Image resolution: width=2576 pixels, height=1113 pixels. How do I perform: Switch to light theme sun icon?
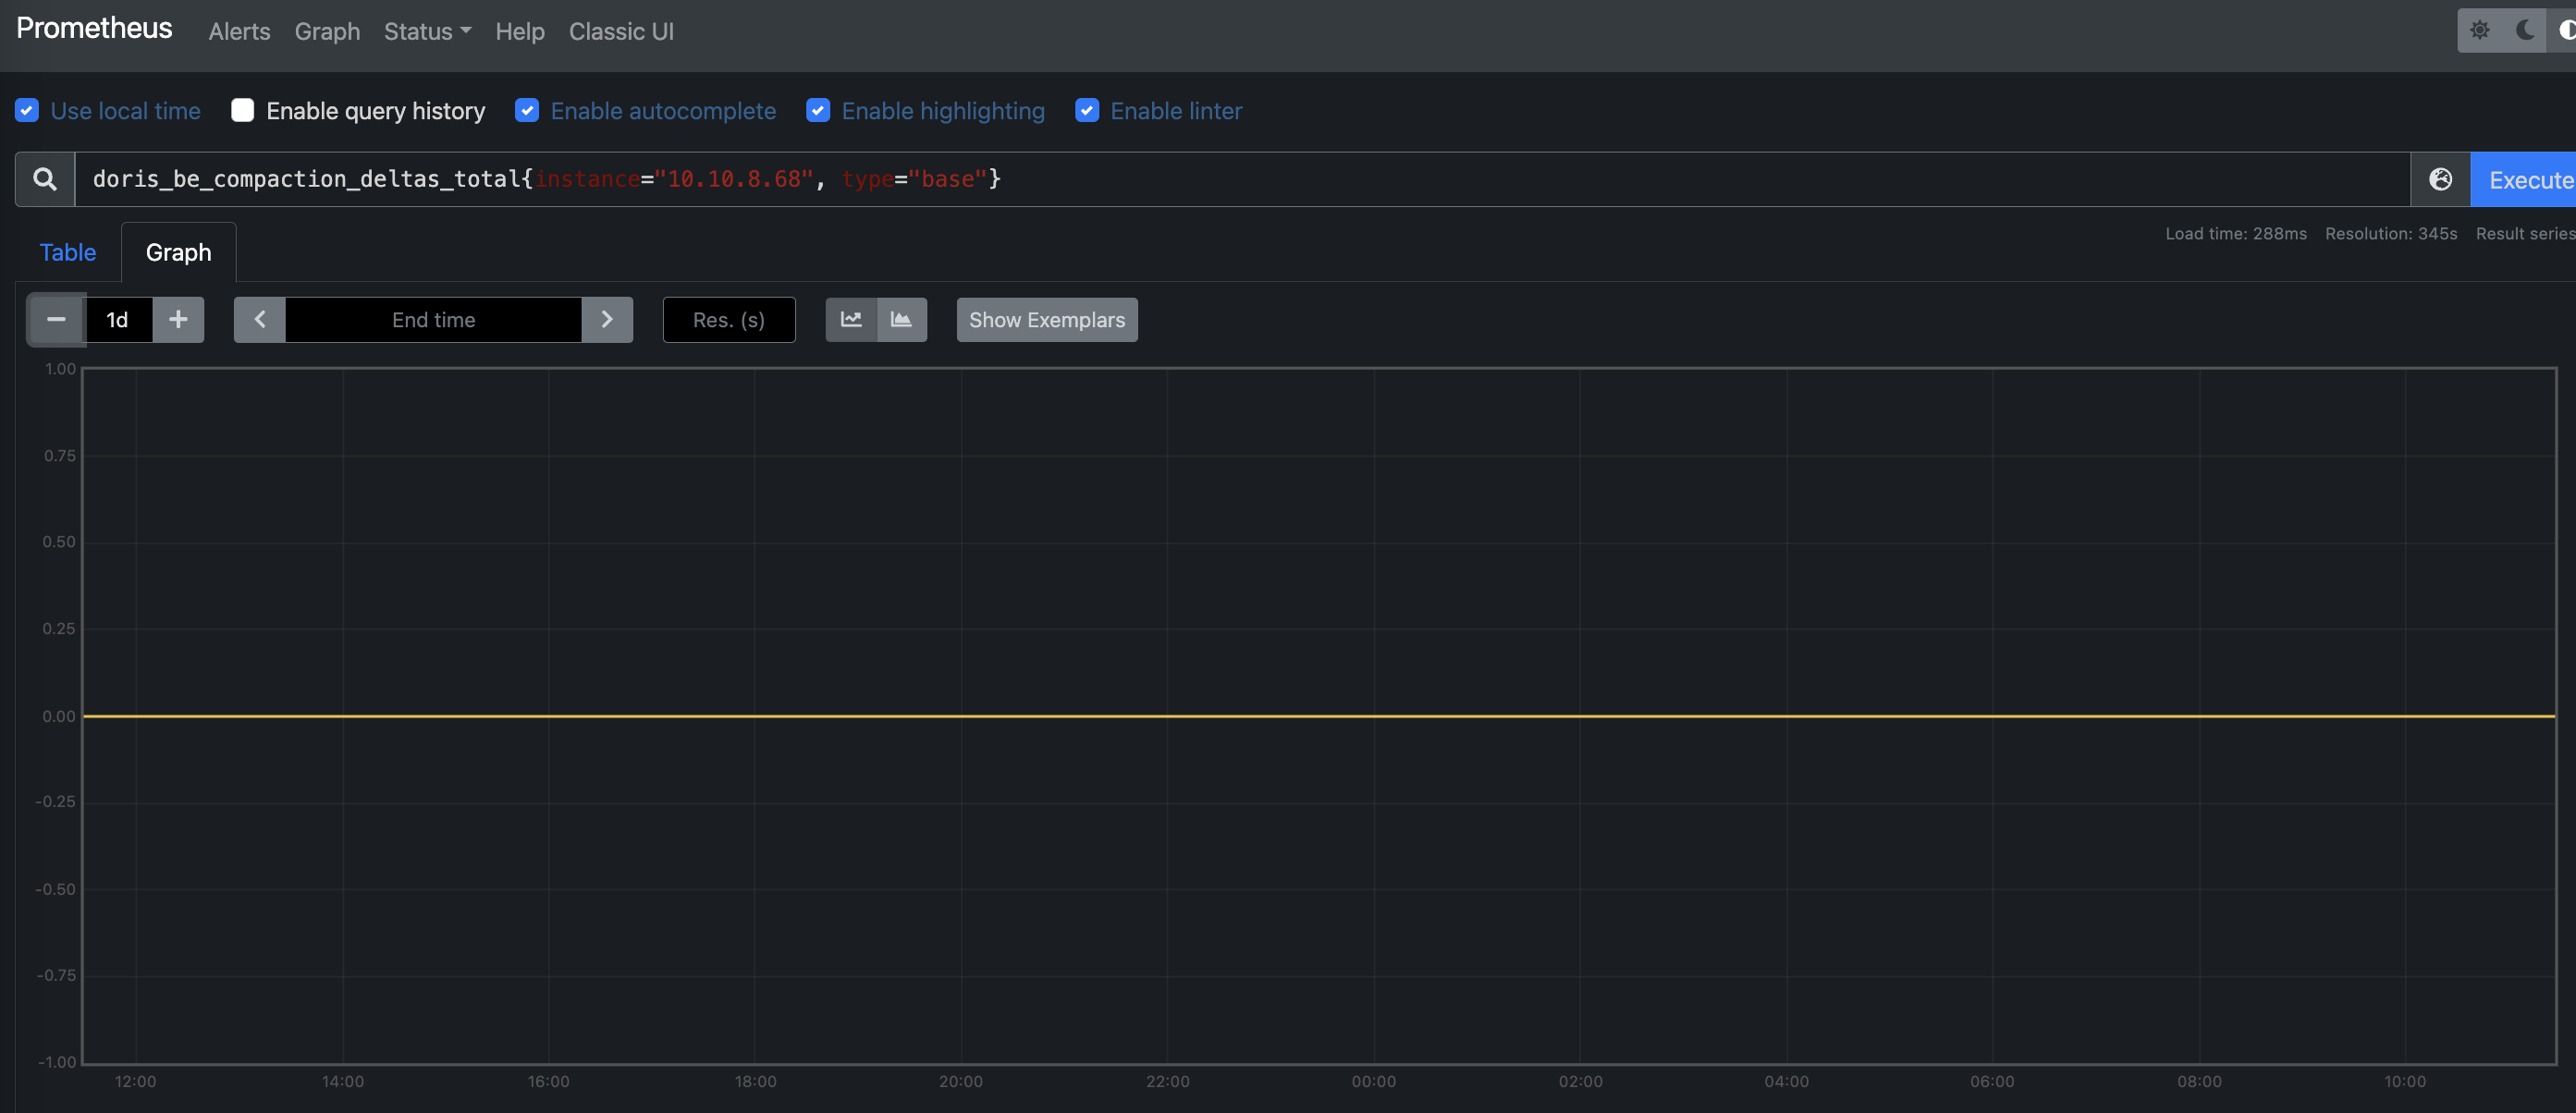[2480, 30]
